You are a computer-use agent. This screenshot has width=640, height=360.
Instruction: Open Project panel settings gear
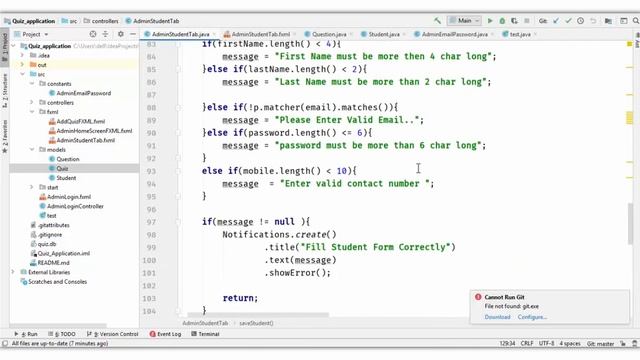tap(120, 34)
